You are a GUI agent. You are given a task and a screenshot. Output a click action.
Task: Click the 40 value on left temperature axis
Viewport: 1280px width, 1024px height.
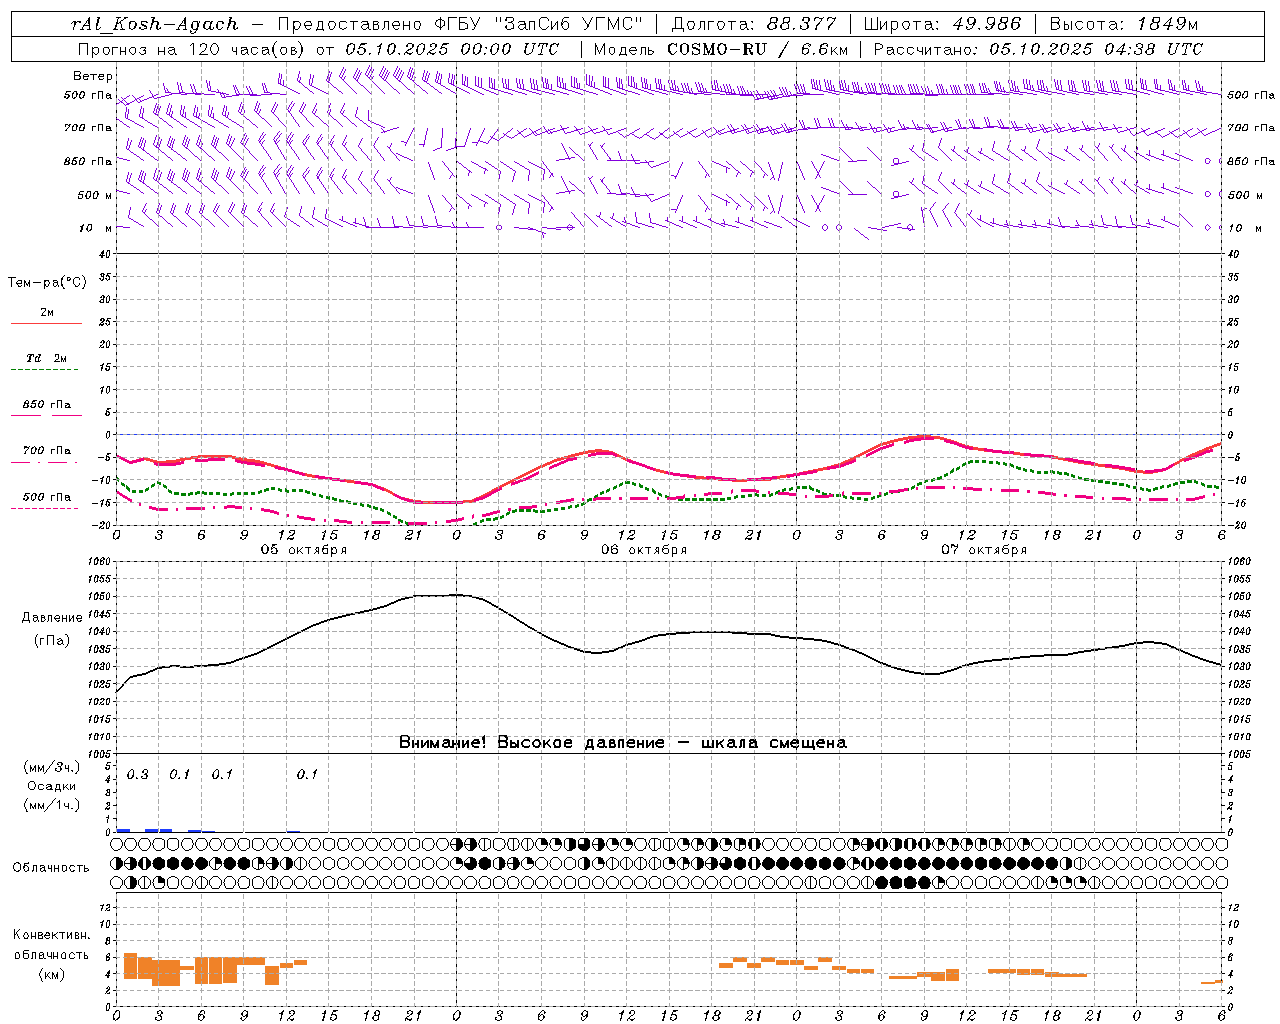coord(107,254)
